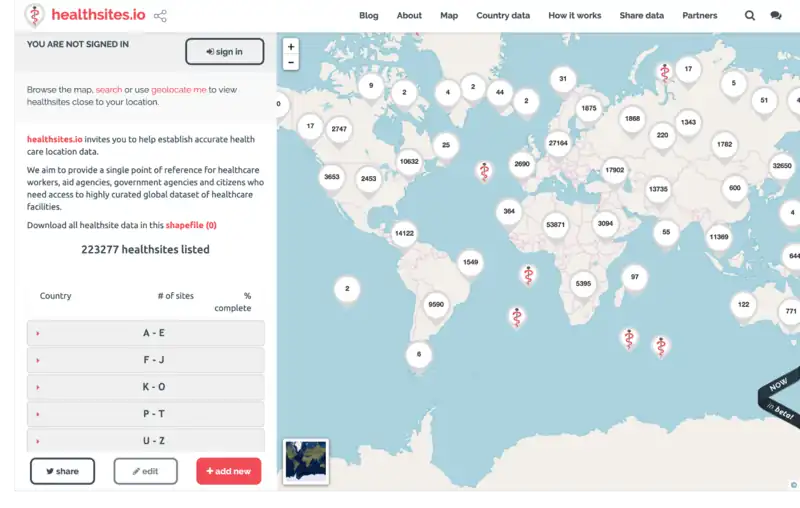This screenshot has width=800, height=508.
Task: Zoom out on the map
Action: (291, 62)
